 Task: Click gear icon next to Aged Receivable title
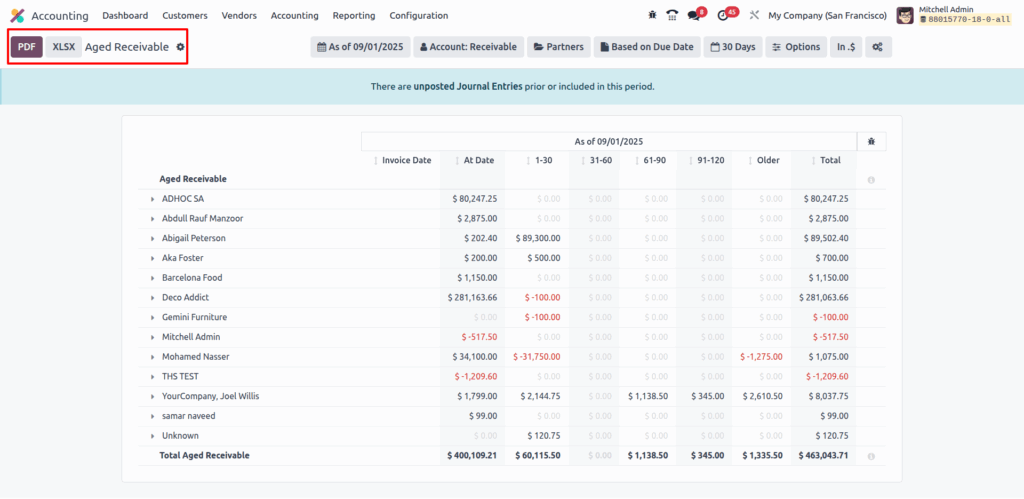point(180,47)
